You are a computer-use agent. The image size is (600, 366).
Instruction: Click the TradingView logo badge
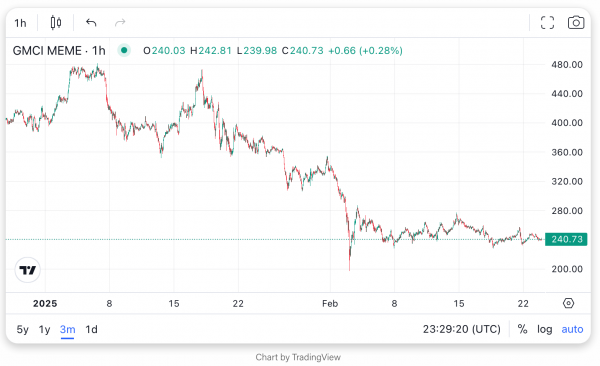coord(28,270)
